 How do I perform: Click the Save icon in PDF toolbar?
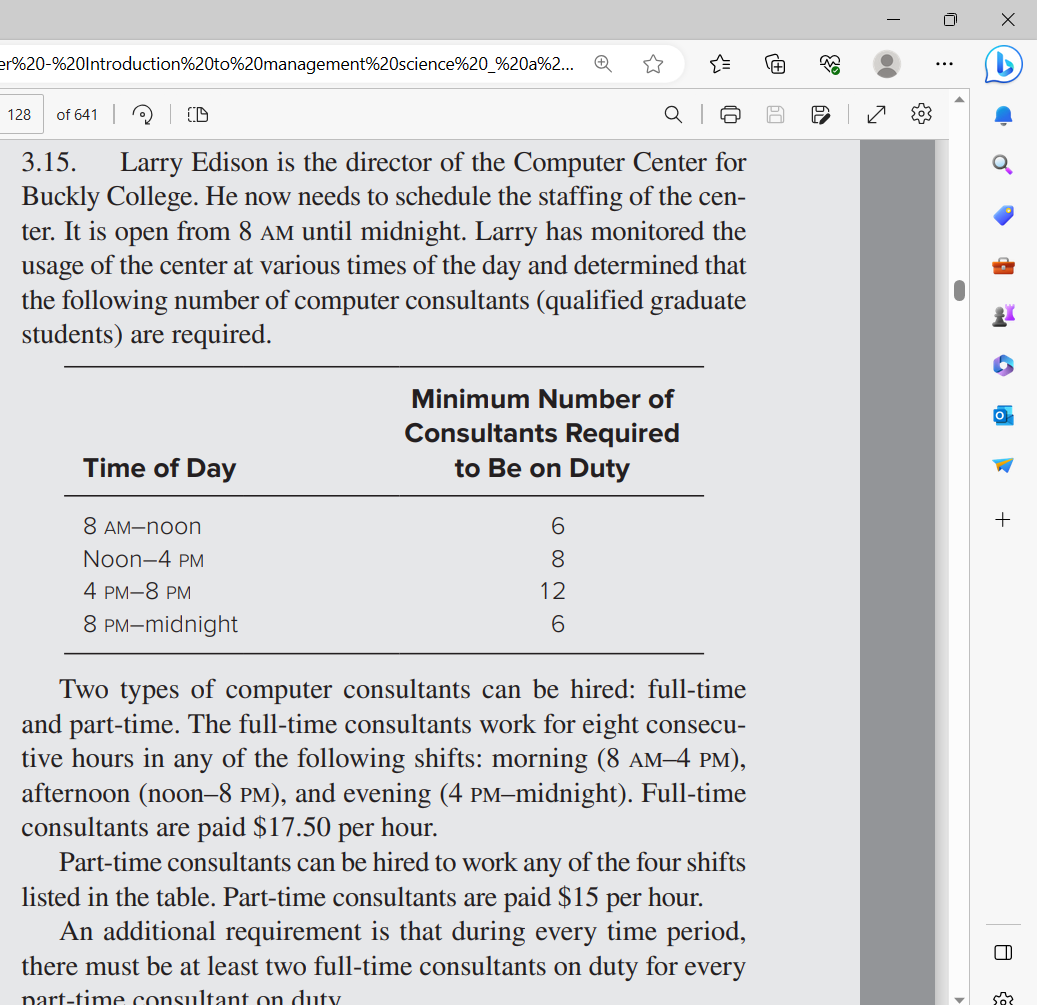775,114
